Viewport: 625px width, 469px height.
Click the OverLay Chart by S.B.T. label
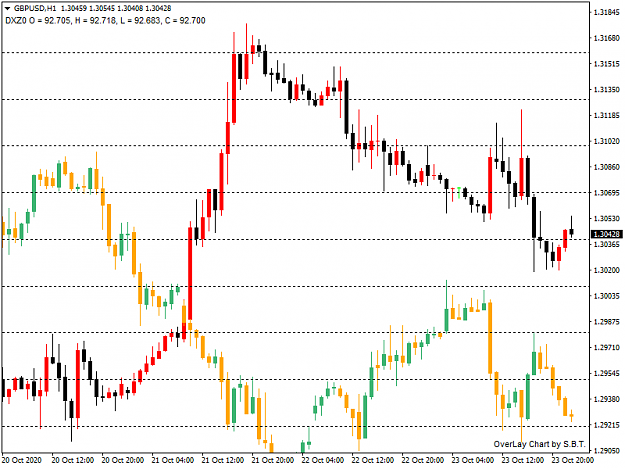[539, 444]
